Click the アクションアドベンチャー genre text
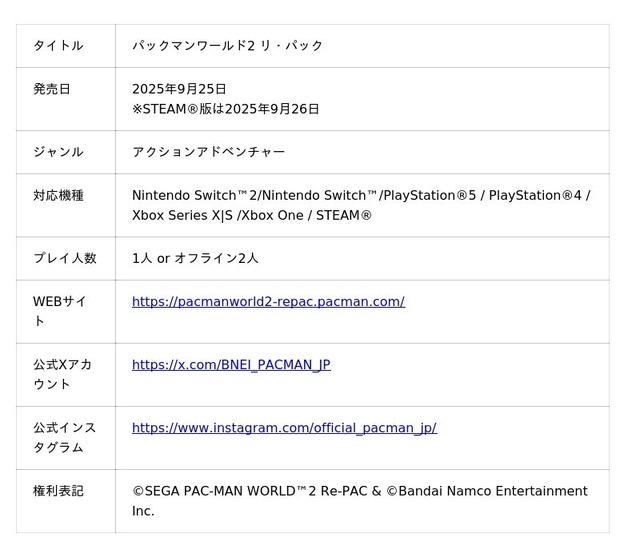The image size is (640, 557). tap(209, 152)
